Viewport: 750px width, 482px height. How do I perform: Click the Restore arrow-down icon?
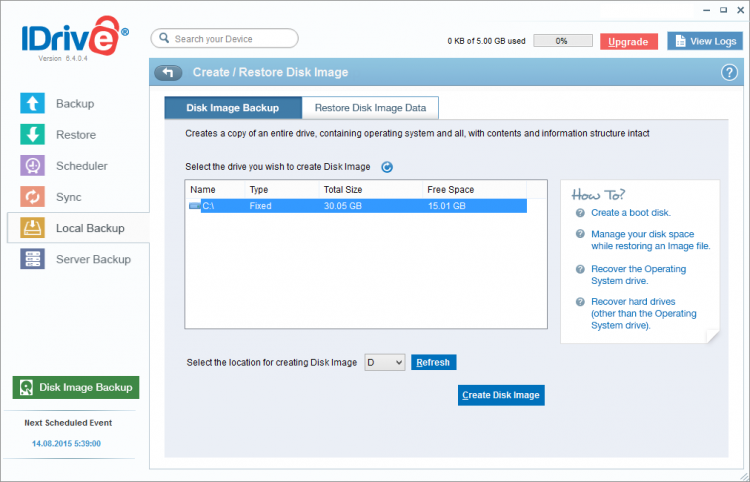click(x=33, y=134)
